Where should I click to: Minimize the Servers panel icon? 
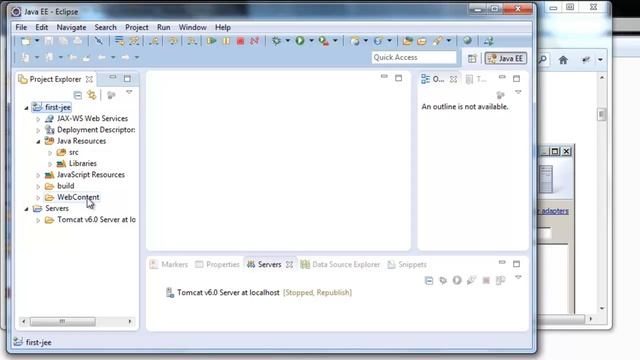point(502,262)
